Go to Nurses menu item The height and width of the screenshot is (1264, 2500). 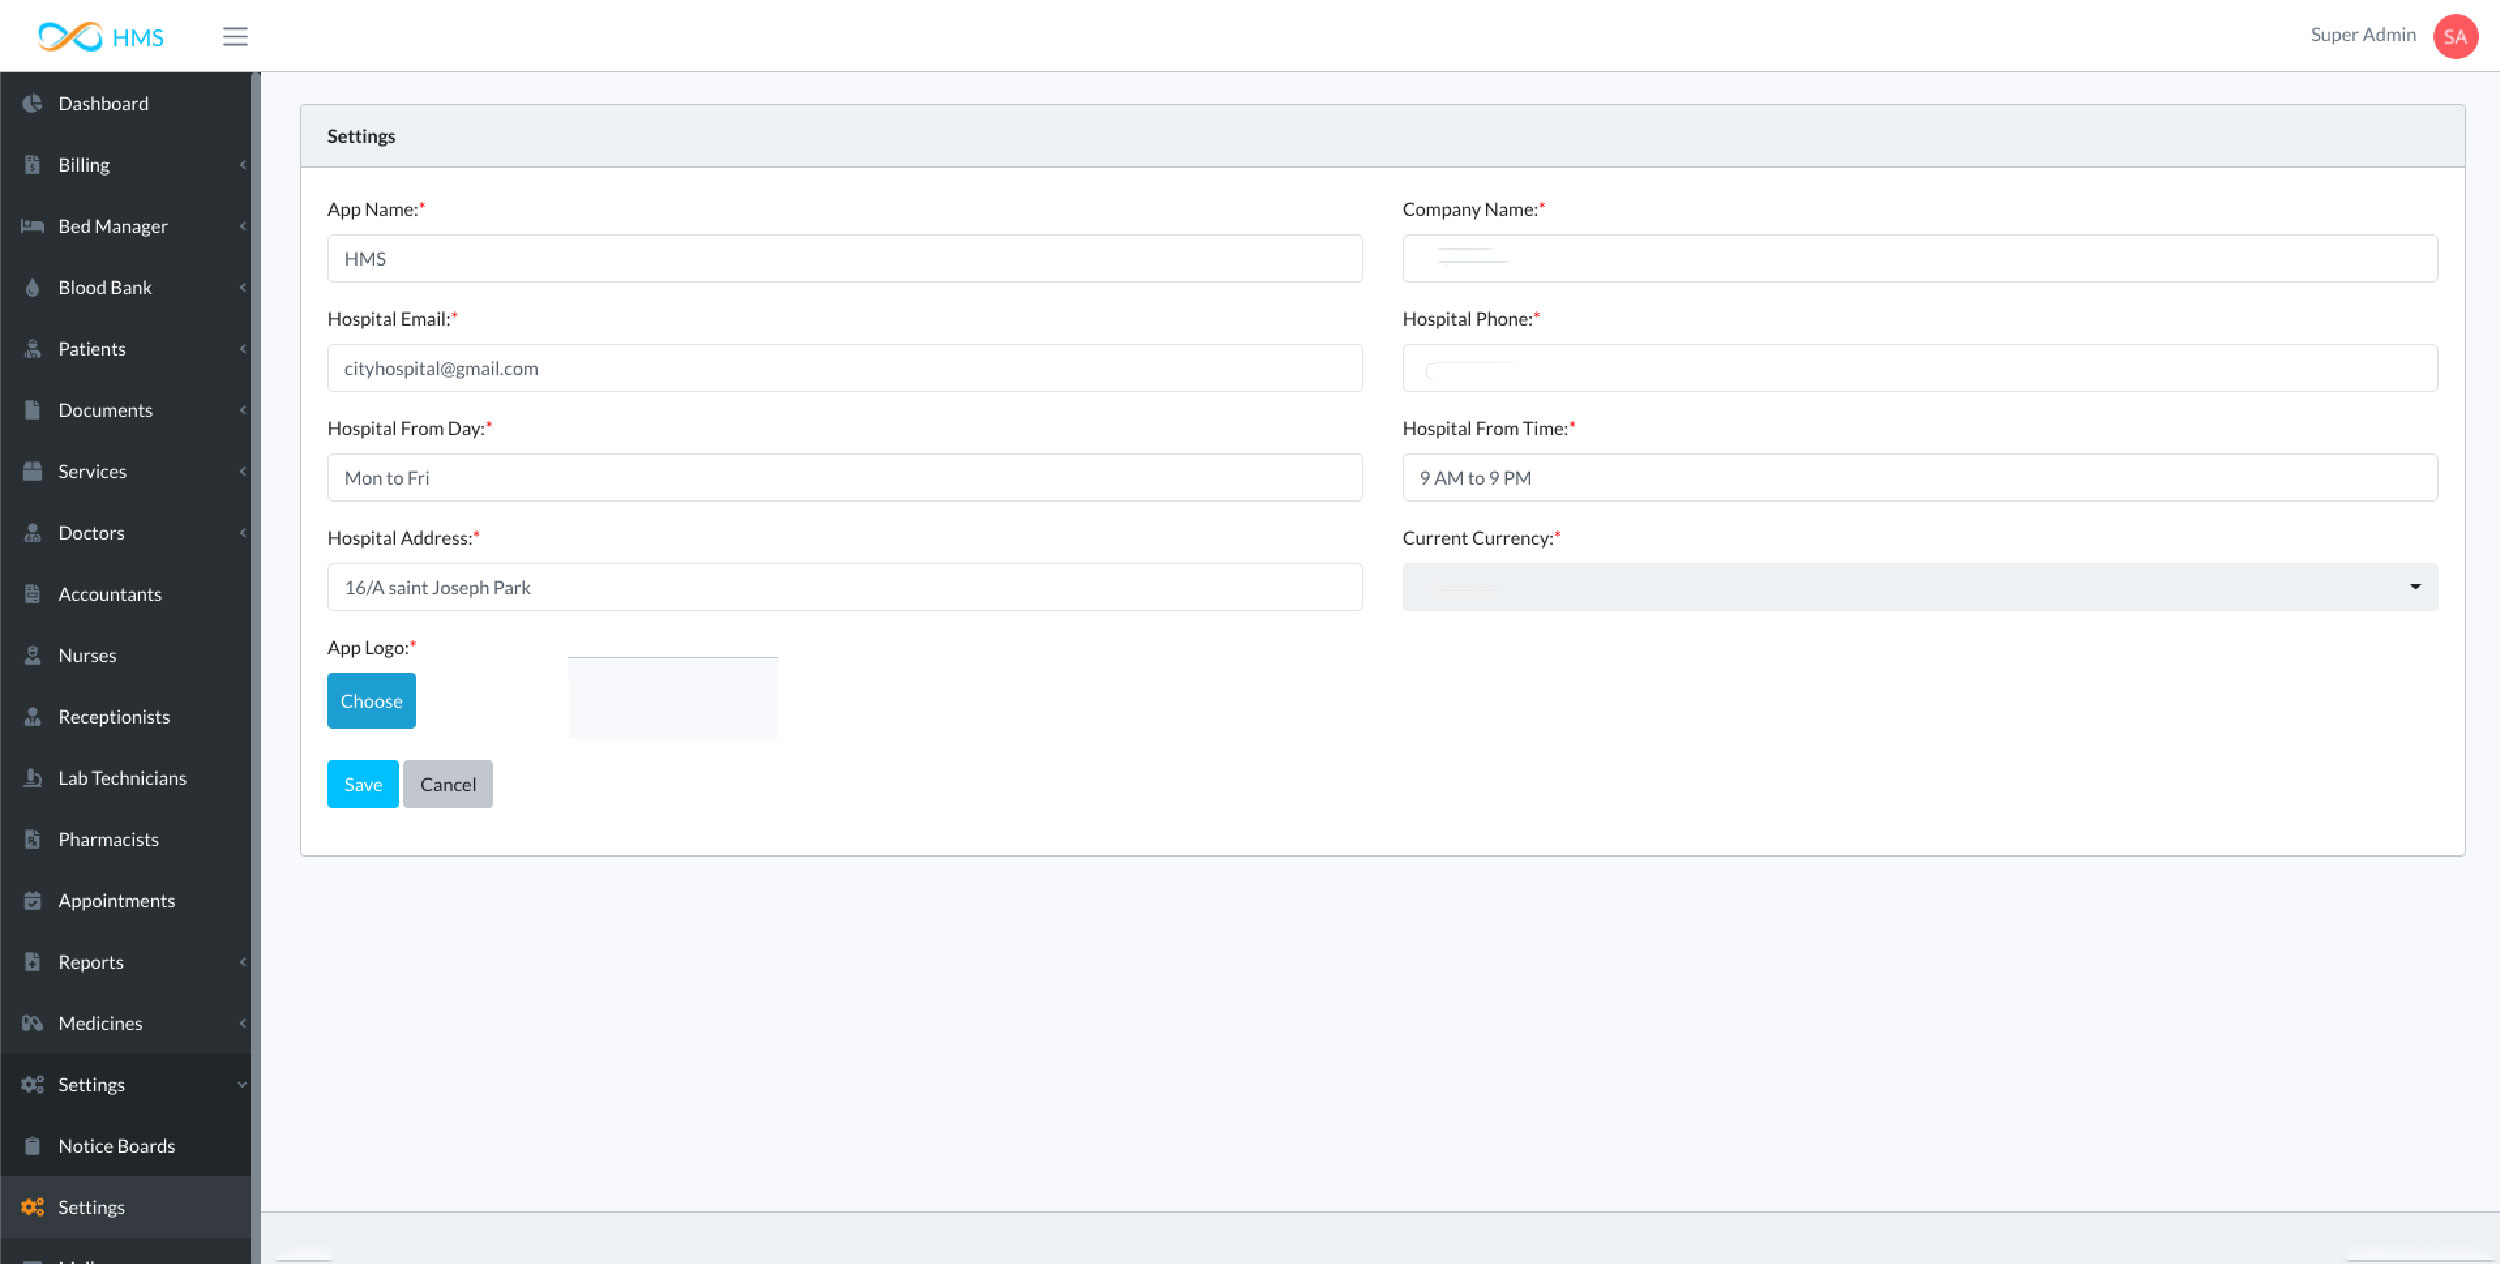(x=87, y=656)
